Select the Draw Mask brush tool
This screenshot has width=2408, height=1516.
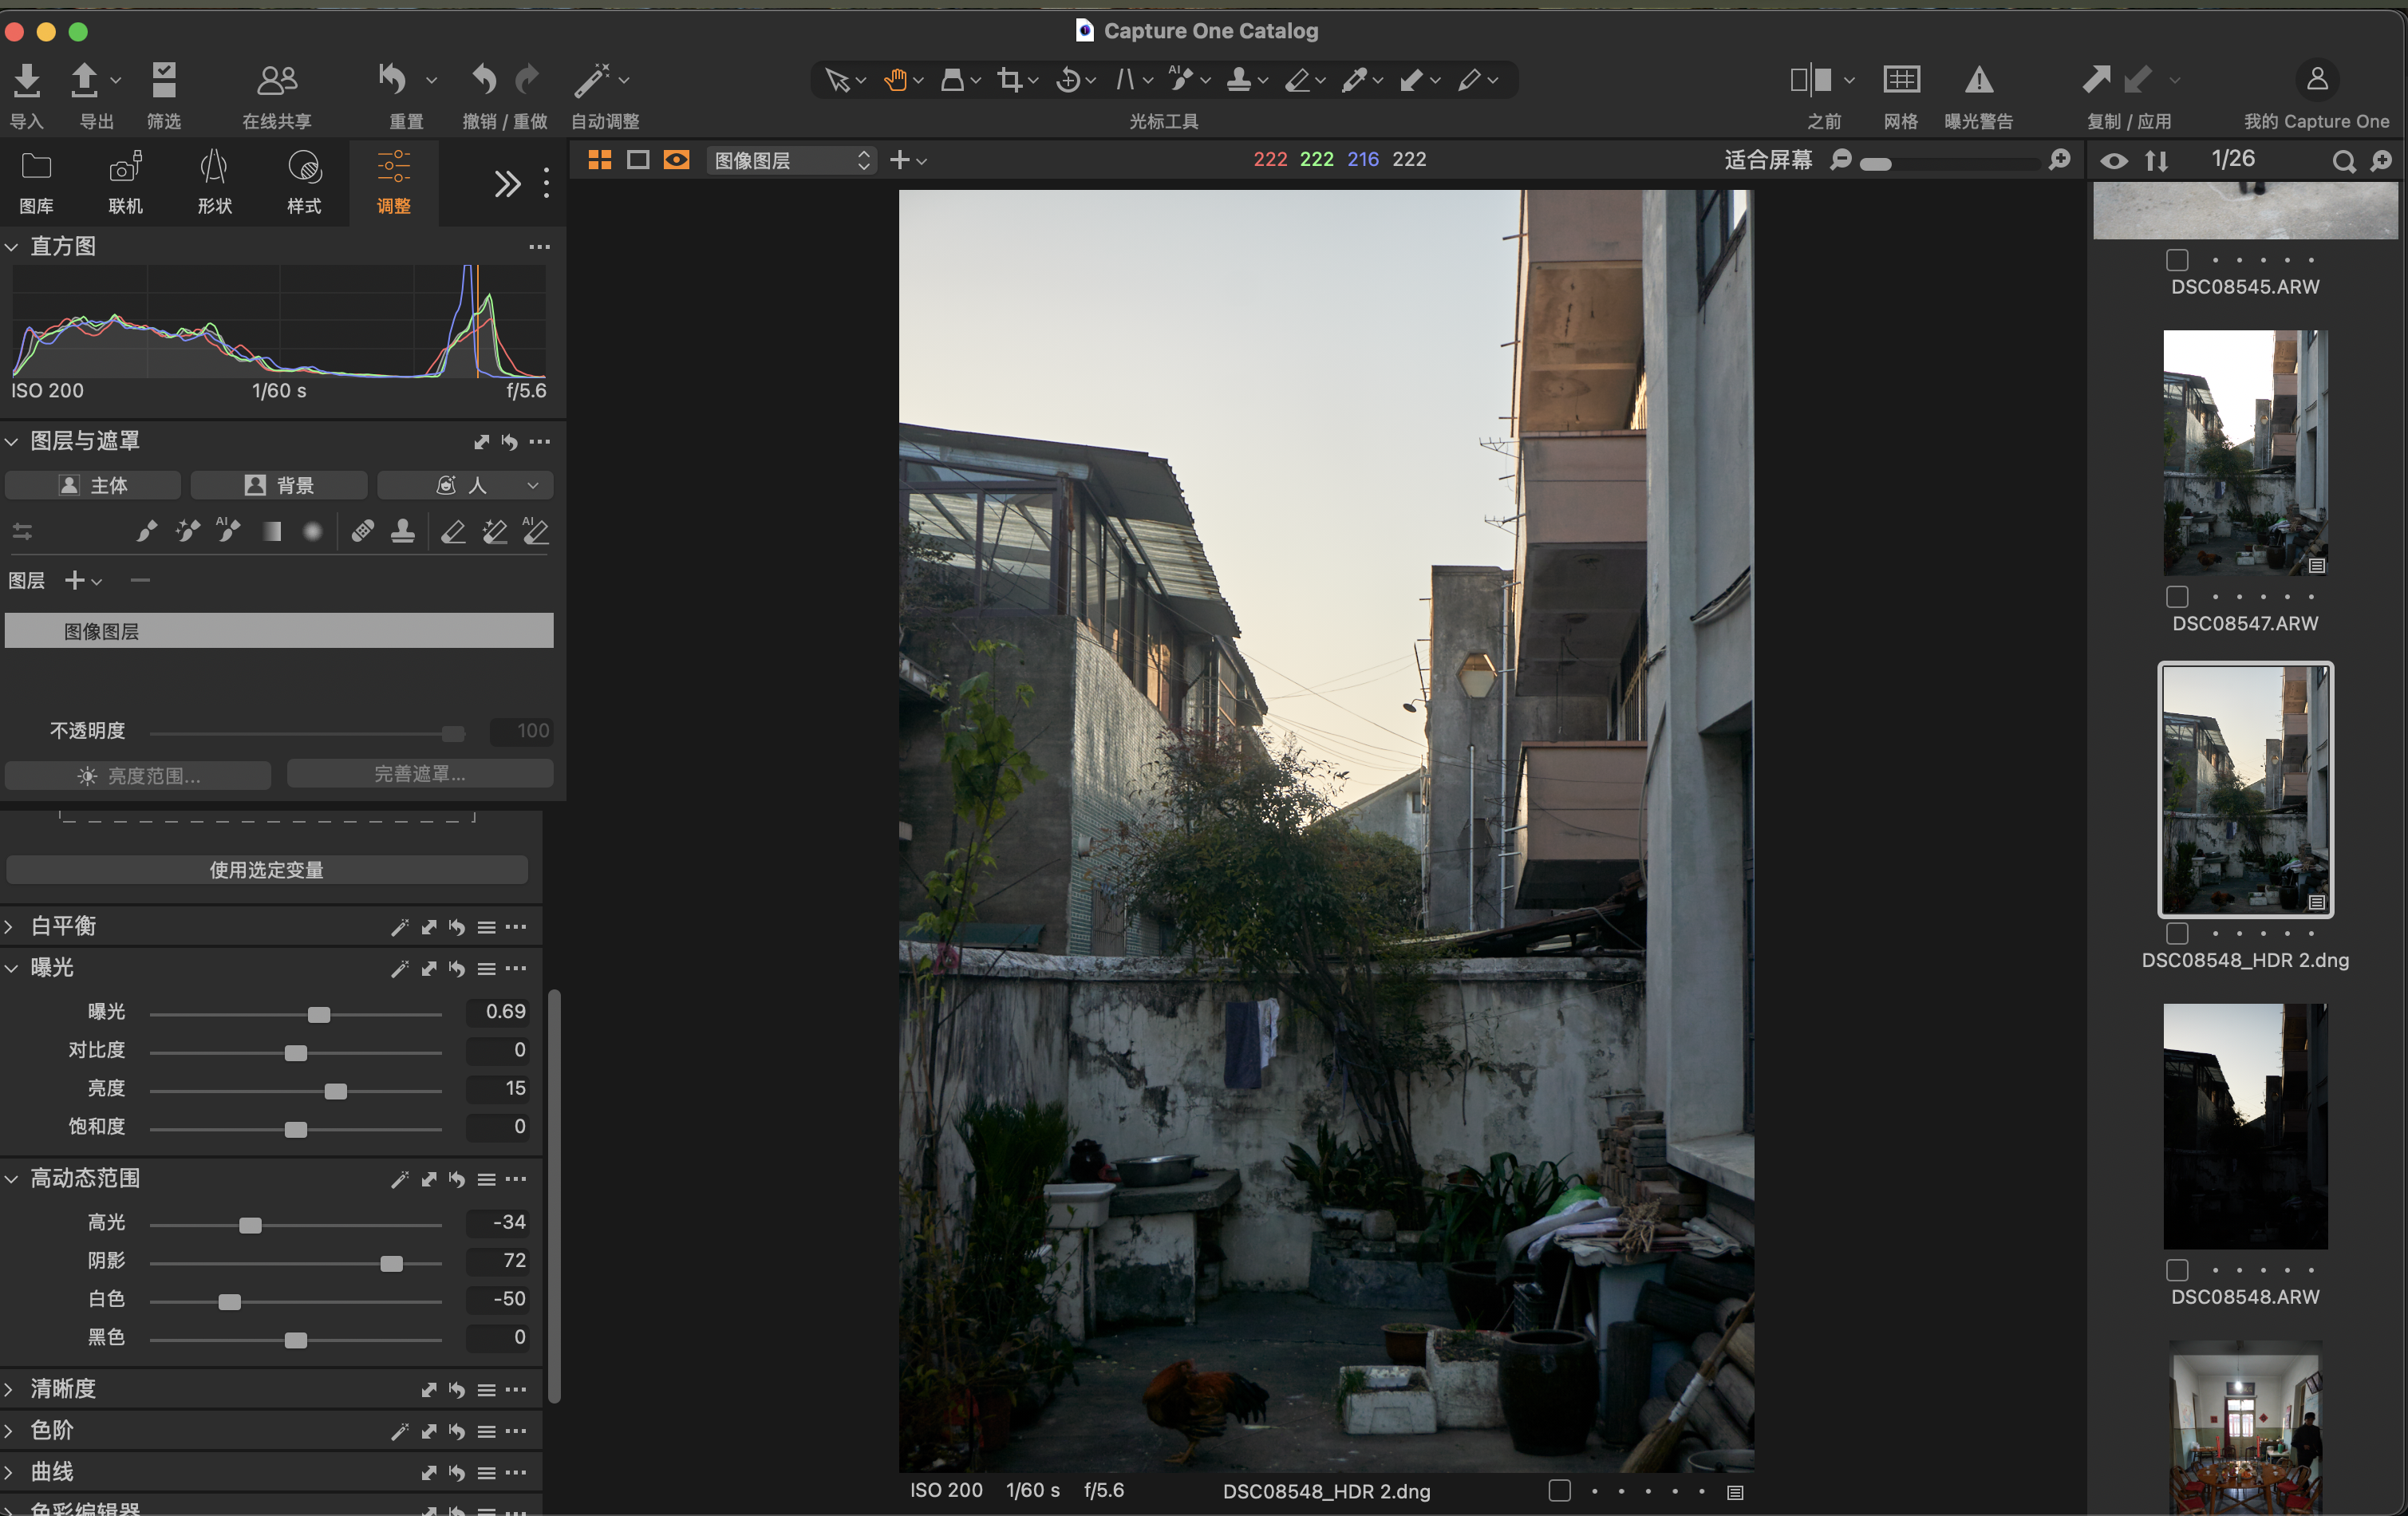[x=147, y=531]
